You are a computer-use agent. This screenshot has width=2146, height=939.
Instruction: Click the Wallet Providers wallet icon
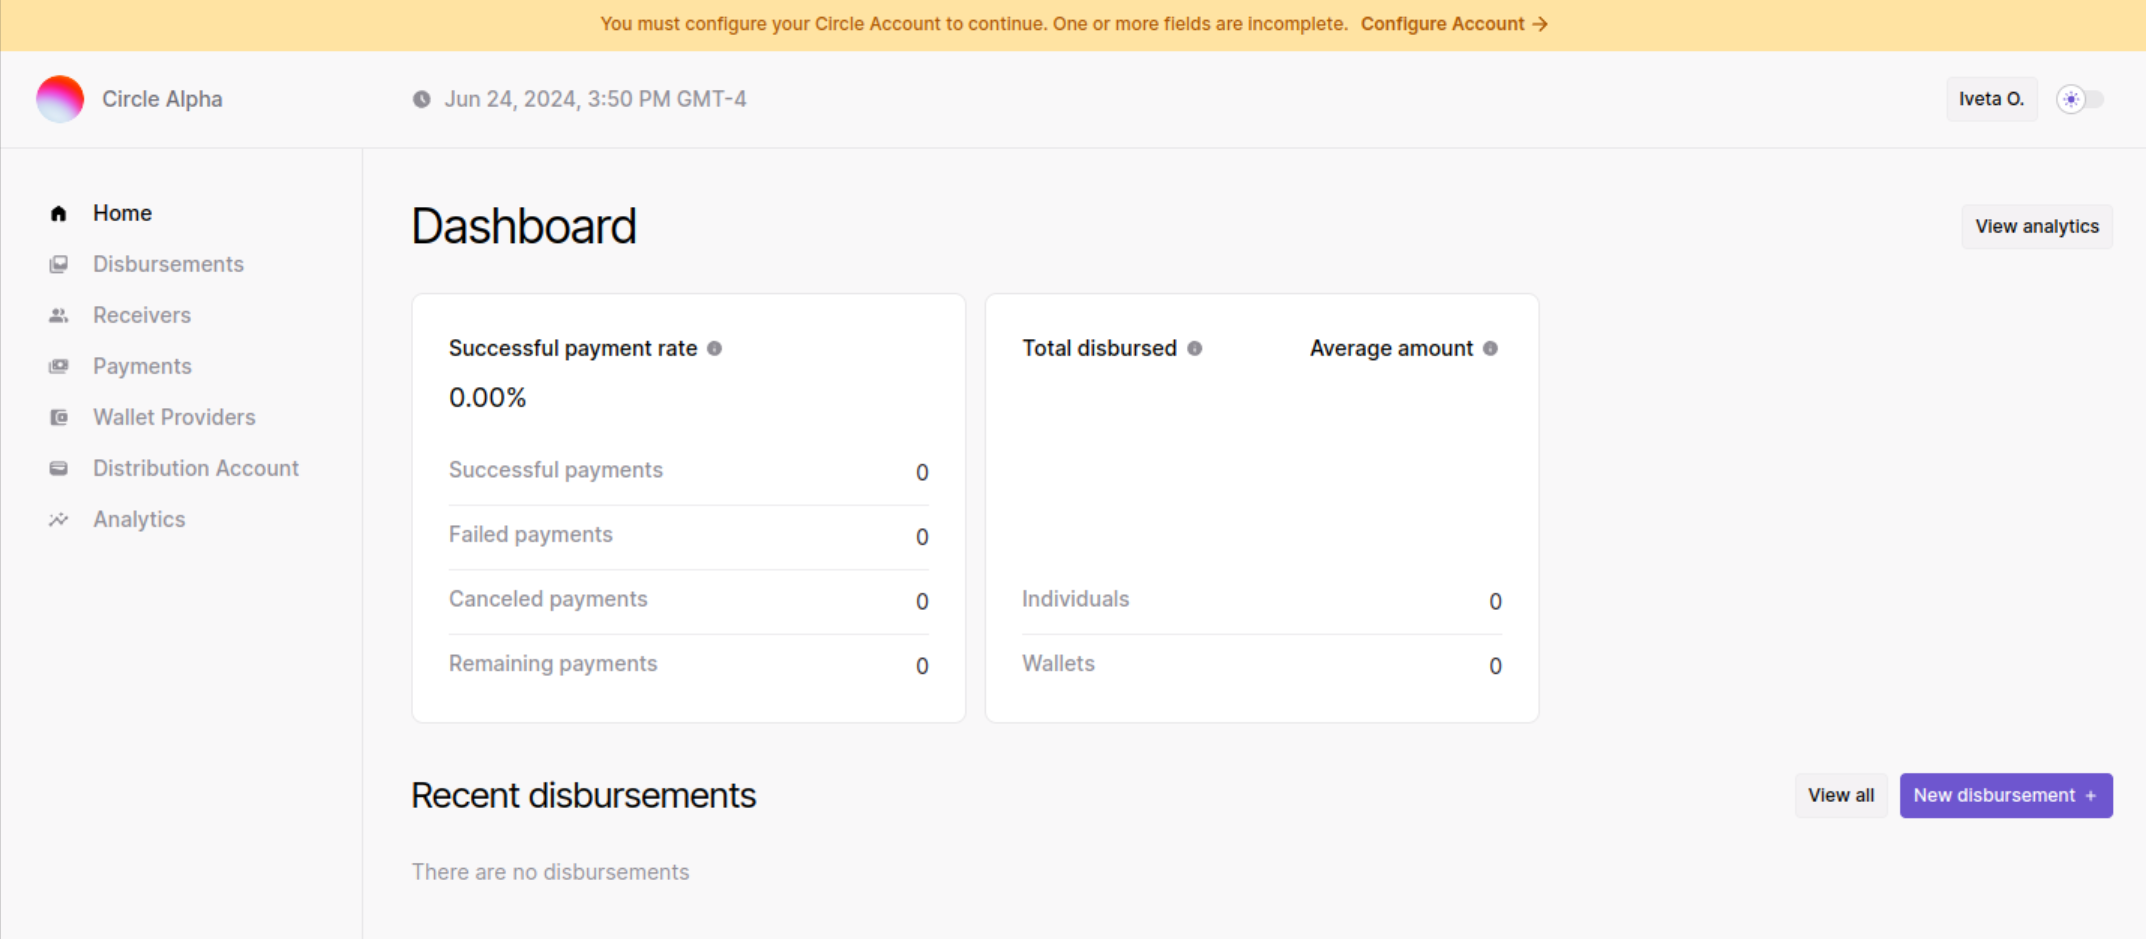tap(59, 417)
